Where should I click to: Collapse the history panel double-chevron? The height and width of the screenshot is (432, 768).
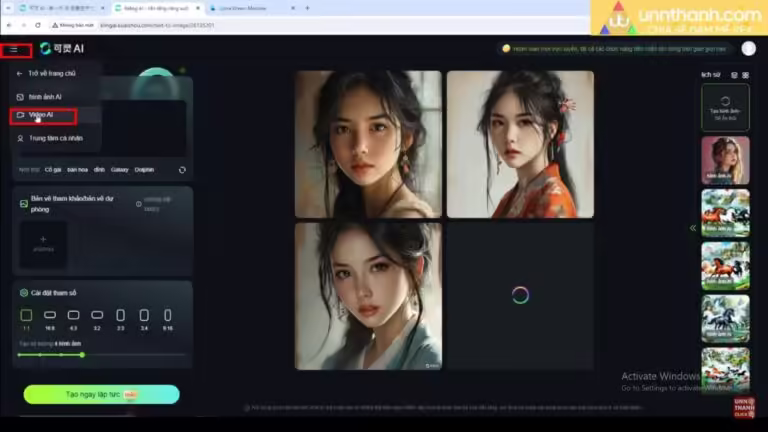[693, 228]
